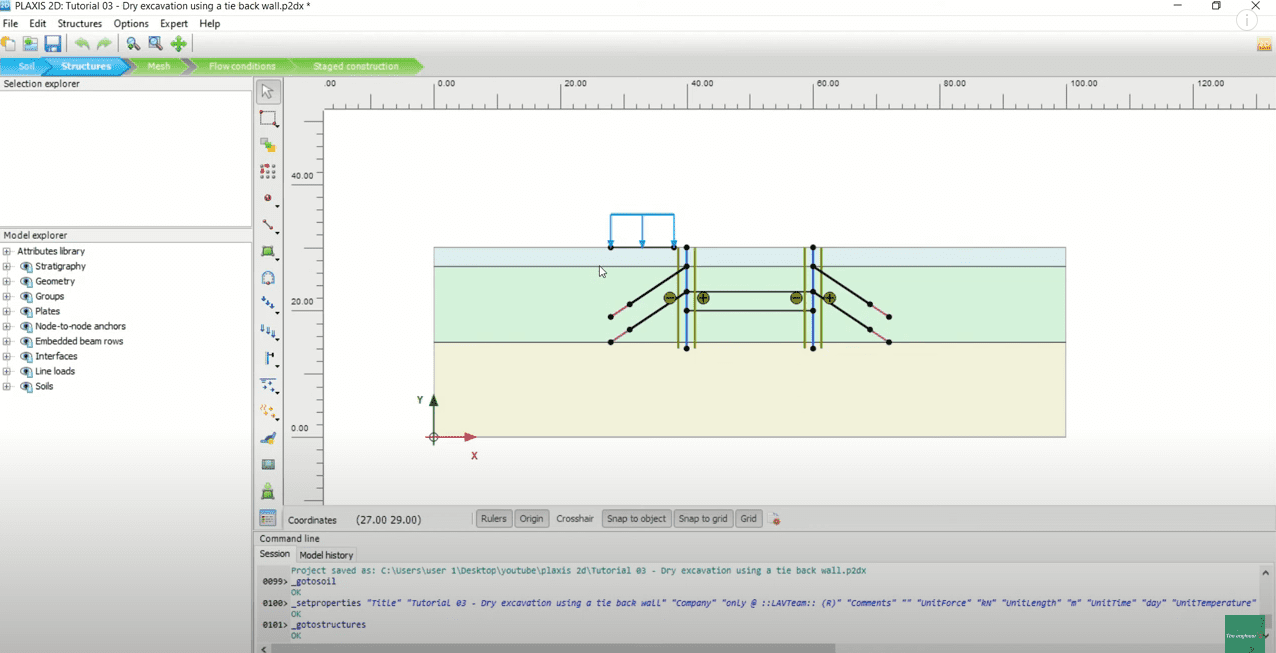Expand the Embedded beam rows item

coord(8,341)
